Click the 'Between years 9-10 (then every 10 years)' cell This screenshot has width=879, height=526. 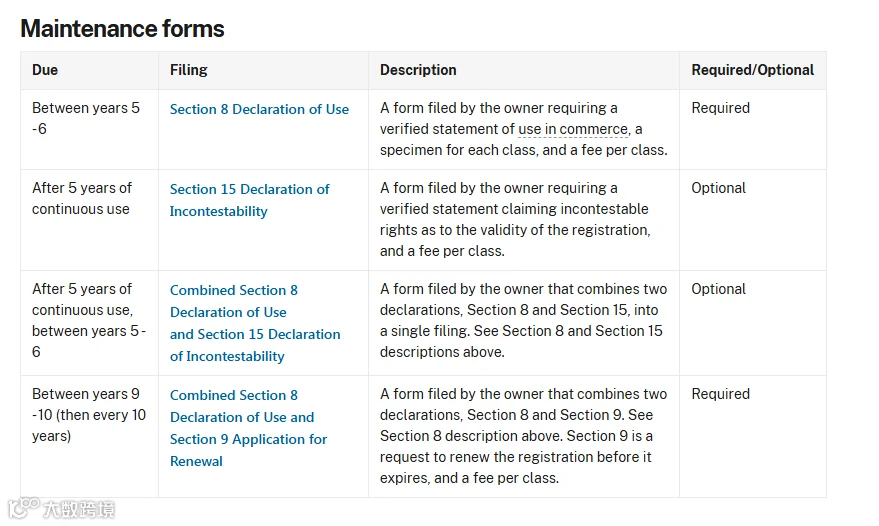[x=89, y=415]
